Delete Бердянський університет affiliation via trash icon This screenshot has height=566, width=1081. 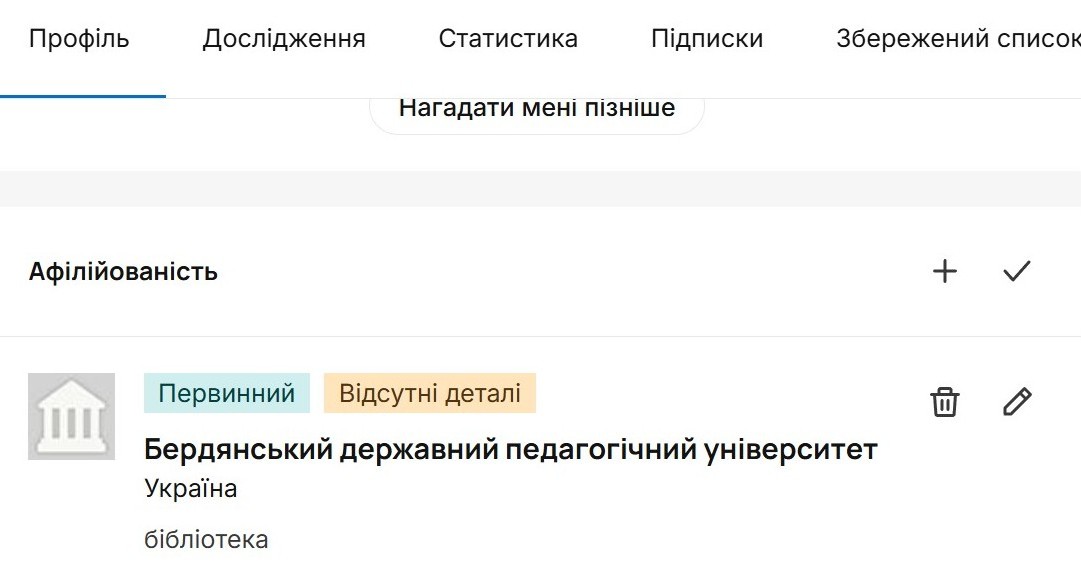944,402
